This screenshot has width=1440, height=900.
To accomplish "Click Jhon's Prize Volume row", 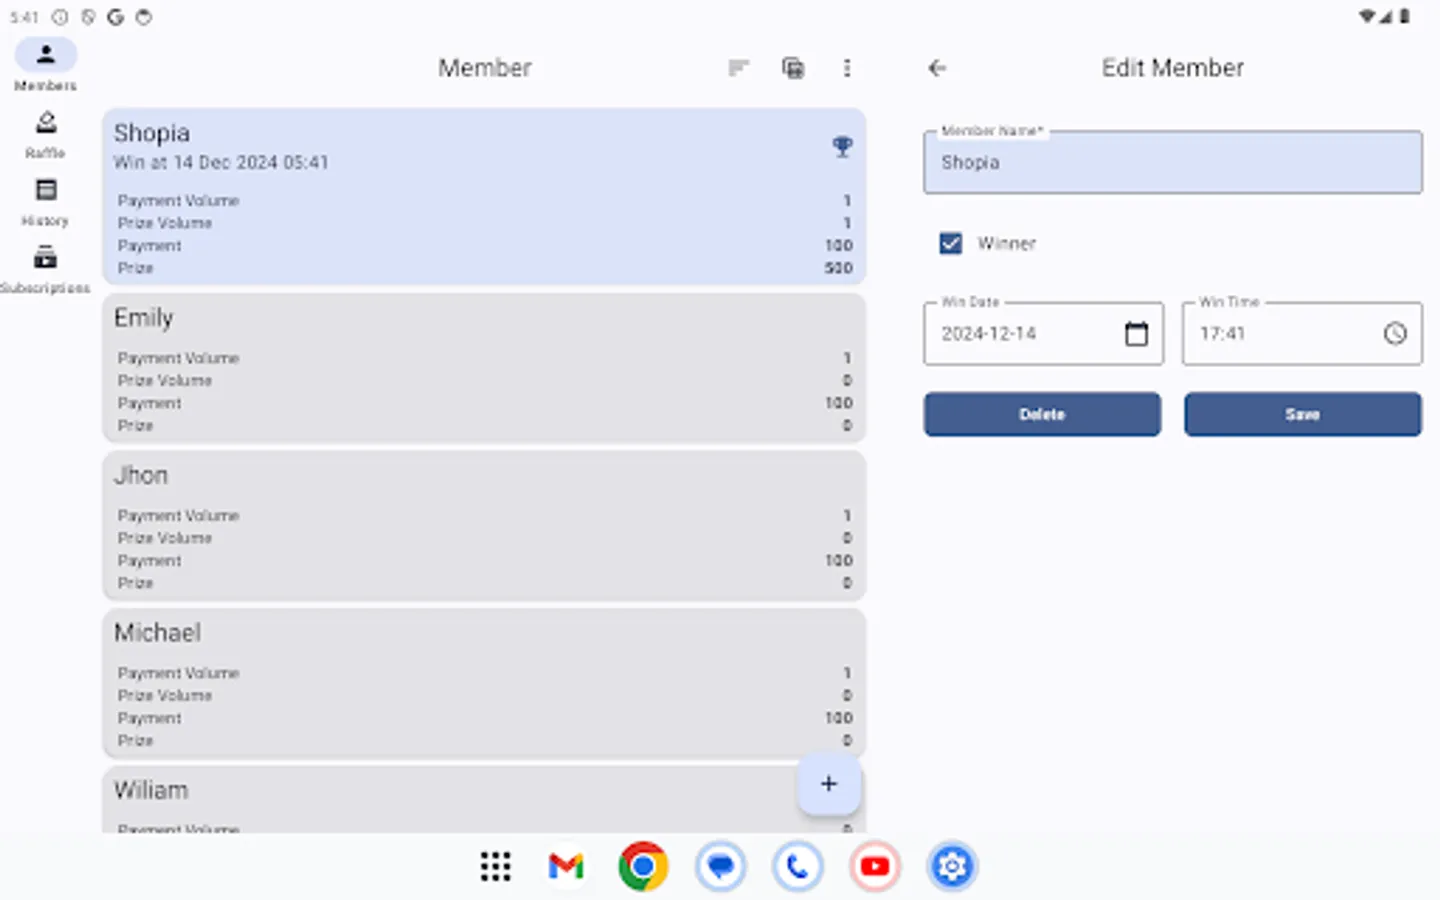I will pos(484,538).
